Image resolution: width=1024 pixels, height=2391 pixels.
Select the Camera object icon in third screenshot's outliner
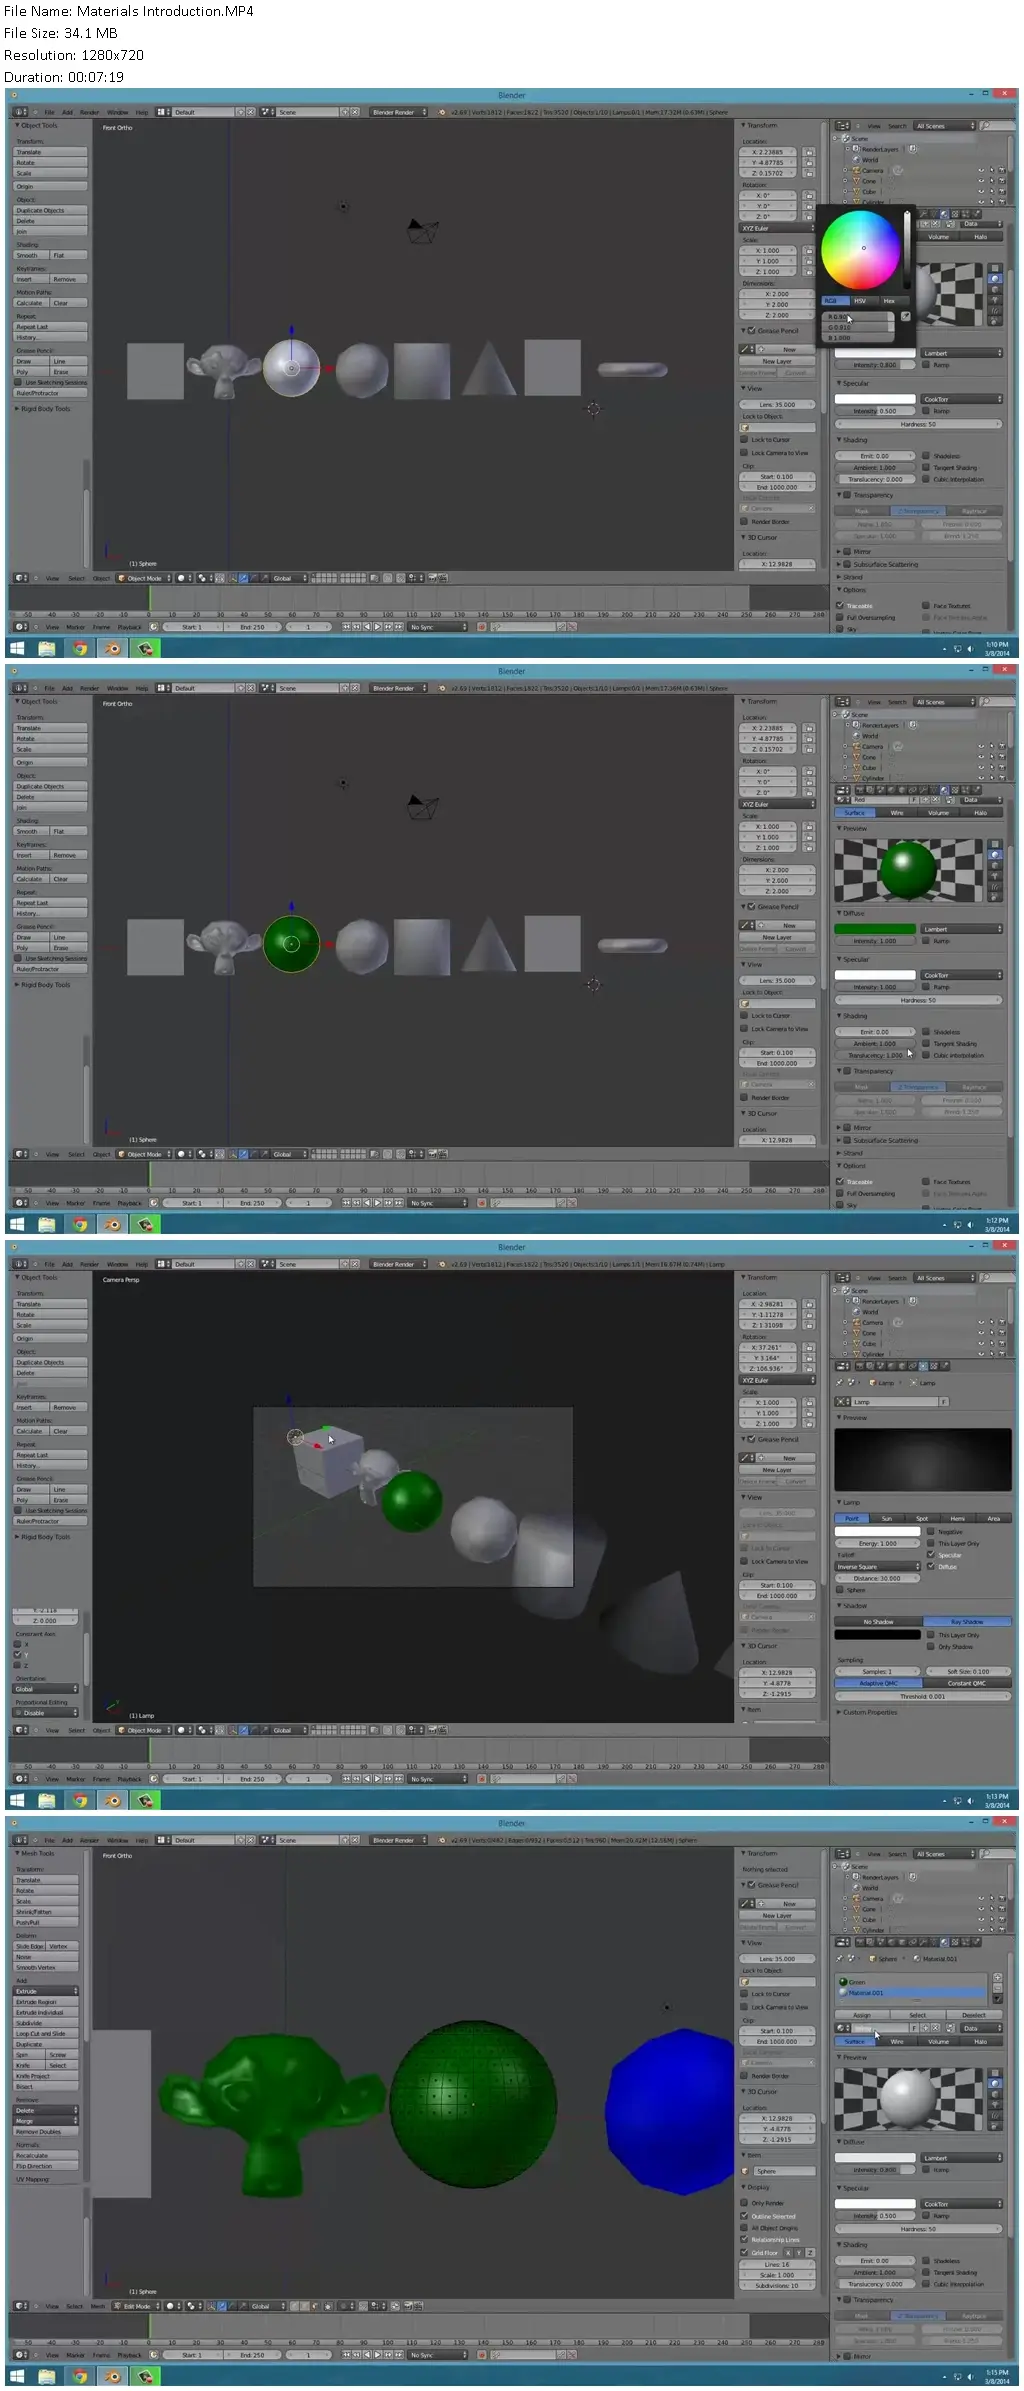coord(856,1322)
